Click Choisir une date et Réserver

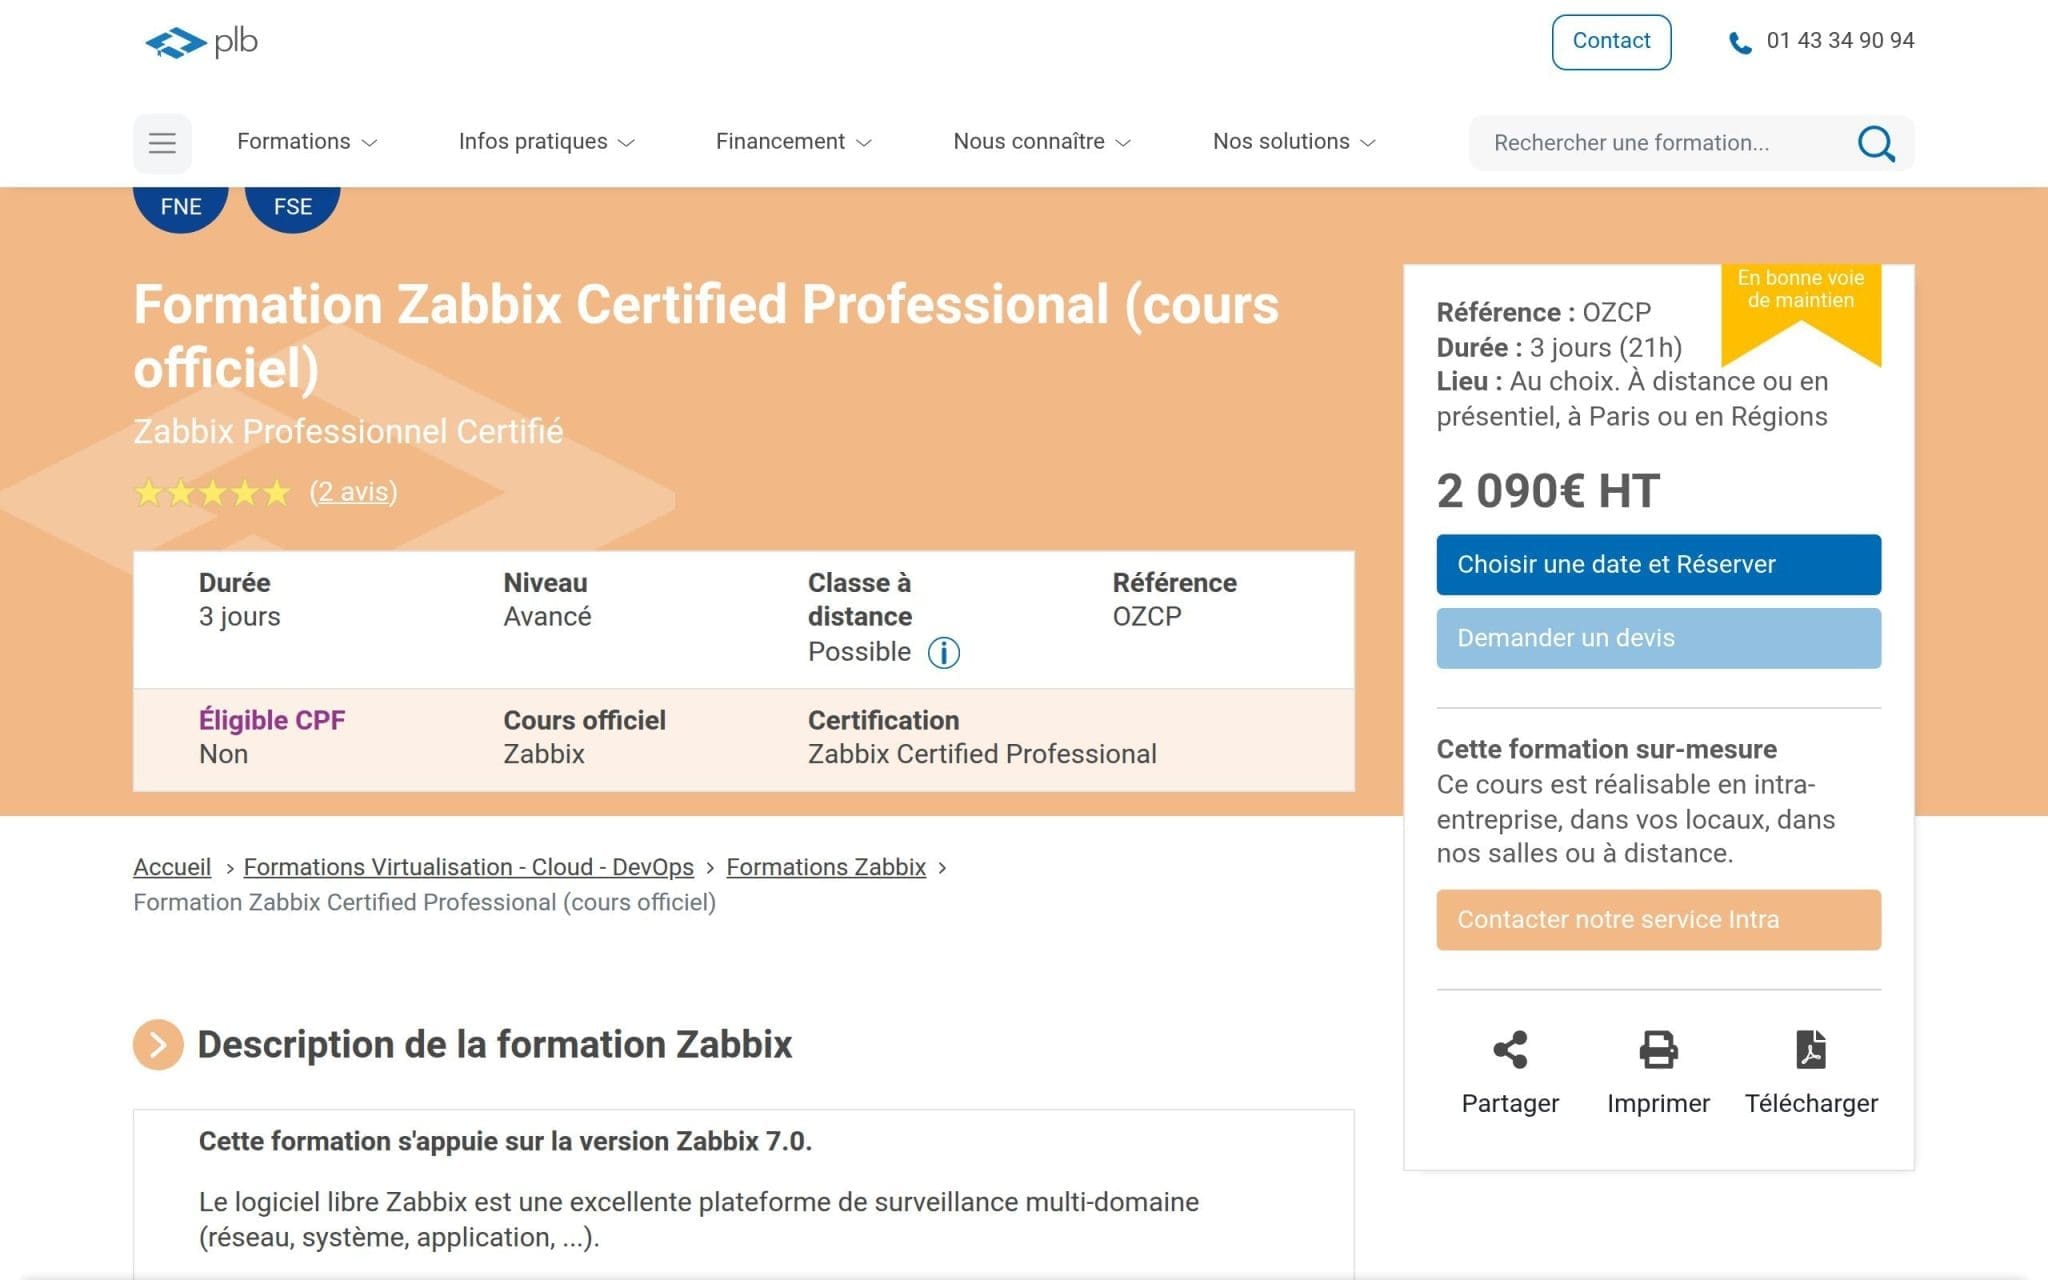[1658, 565]
